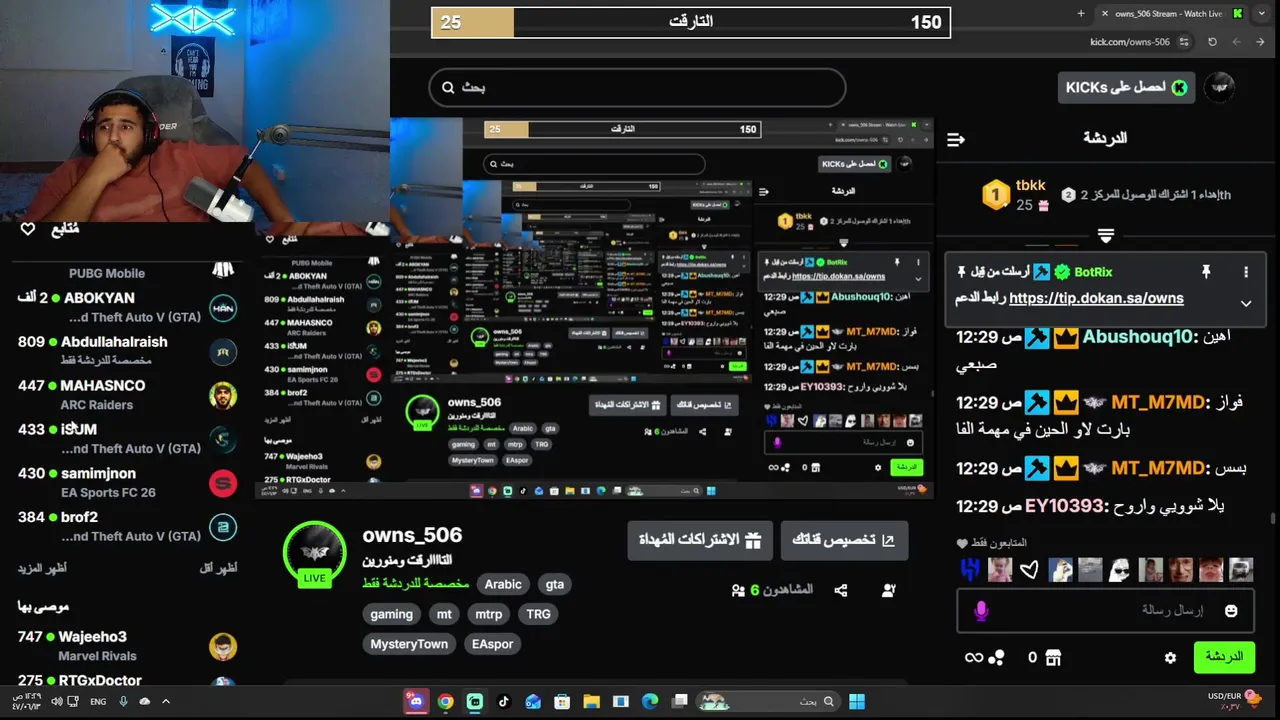Open the pinned message three-dot menu
Viewport: 1280px width, 720px height.
[1246, 272]
